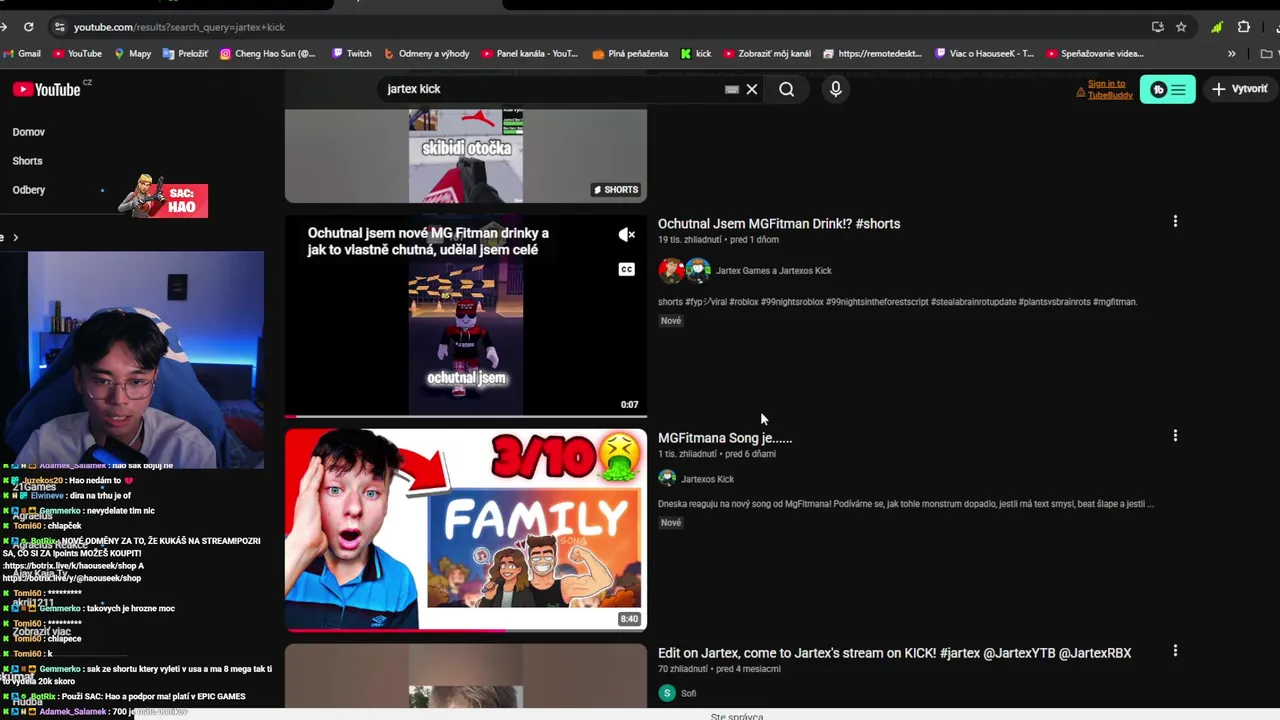1280x720 pixels.
Task: Click the Jartex Games first channel avatar
Action: 671,270
